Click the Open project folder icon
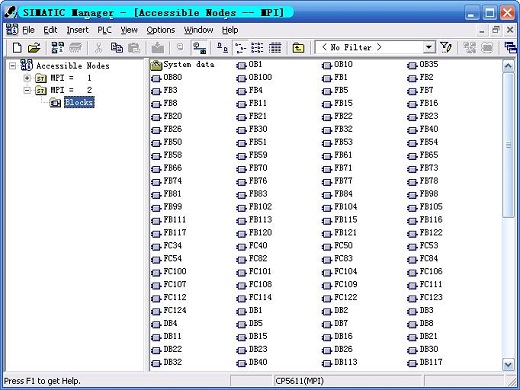This screenshot has width=520, height=390. (x=34, y=48)
